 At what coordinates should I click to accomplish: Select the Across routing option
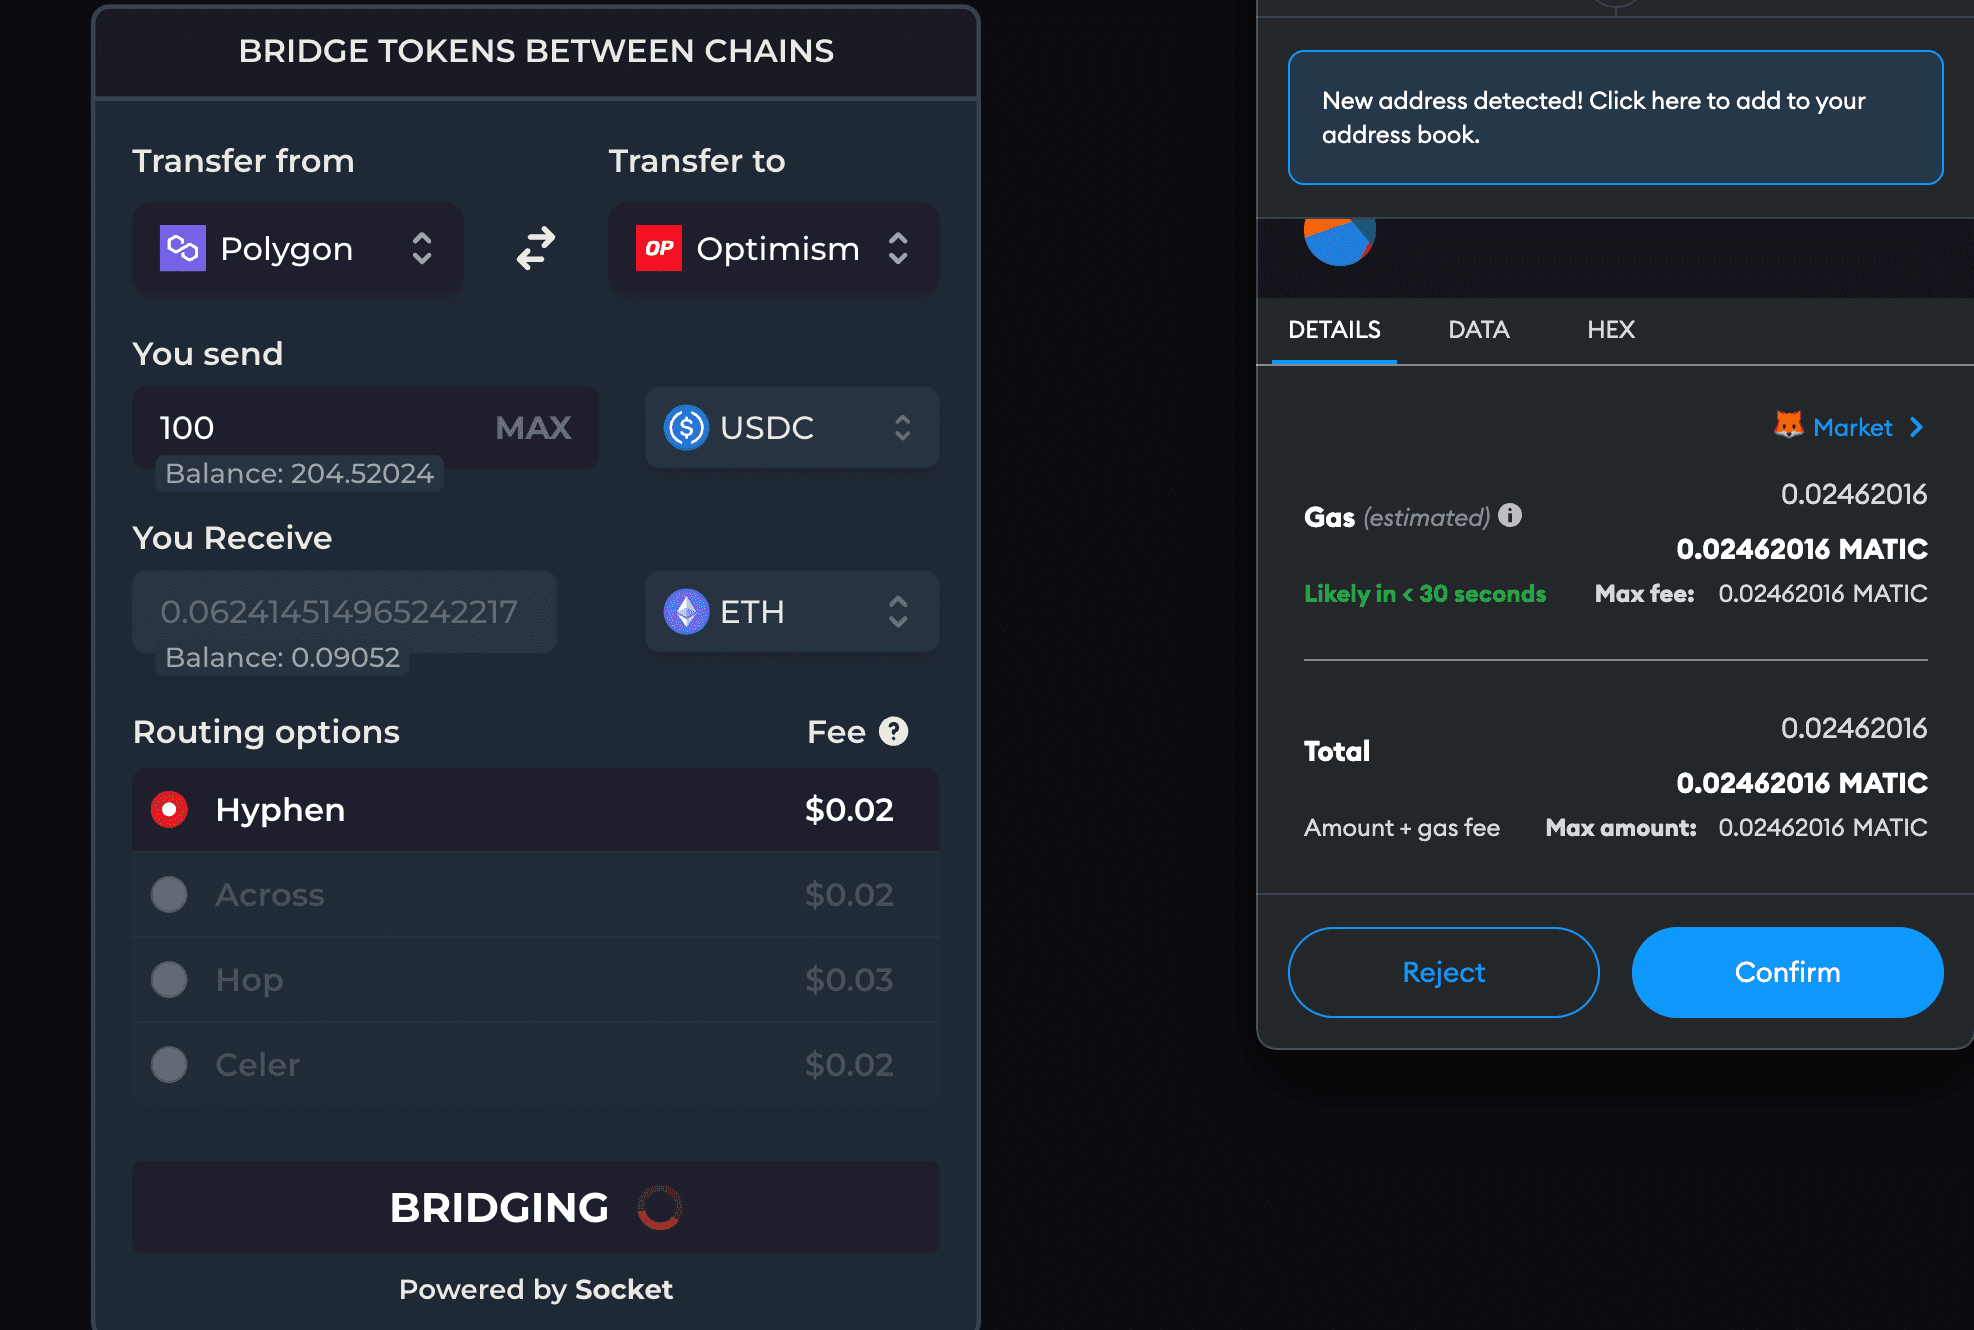(x=536, y=895)
